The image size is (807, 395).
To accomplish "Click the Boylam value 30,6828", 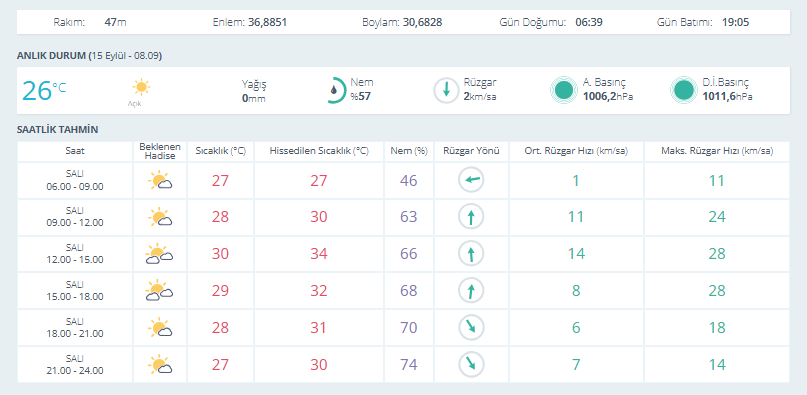I will click(423, 23).
